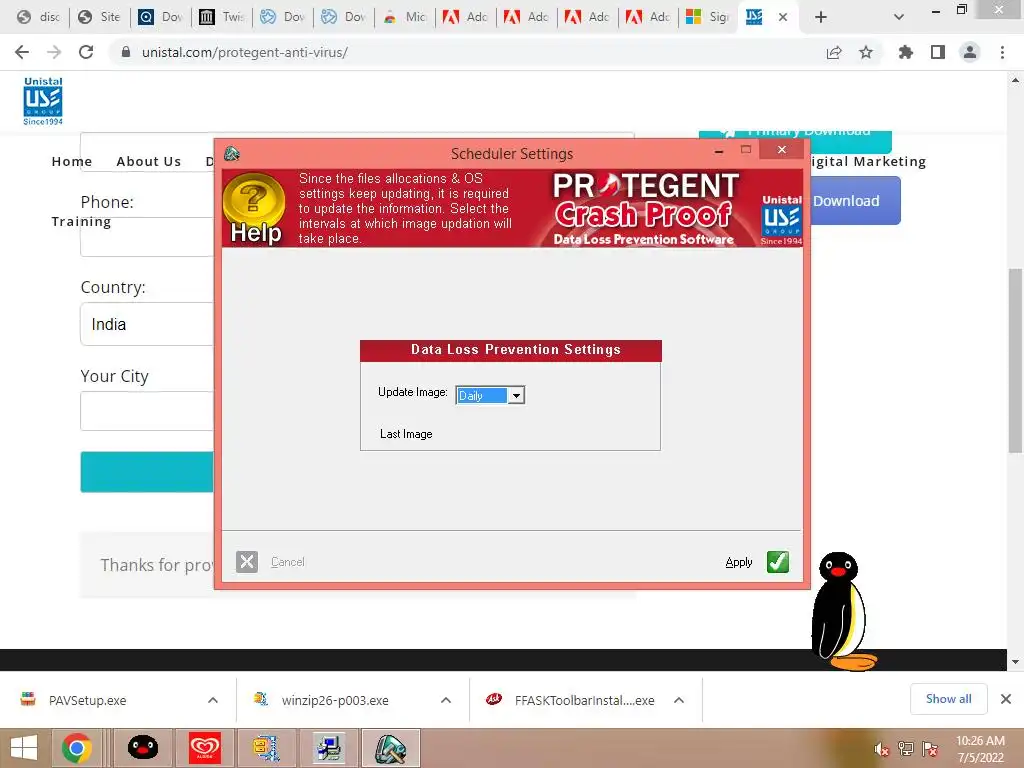Open a new browser tab
The image size is (1024, 768).
(x=821, y=17)
